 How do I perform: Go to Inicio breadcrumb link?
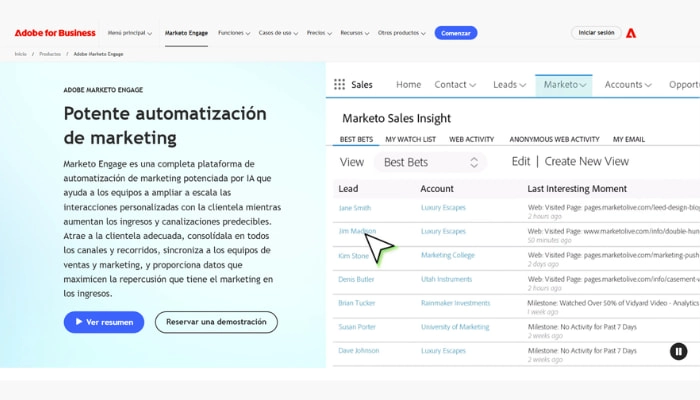click(x=21, y=54)
